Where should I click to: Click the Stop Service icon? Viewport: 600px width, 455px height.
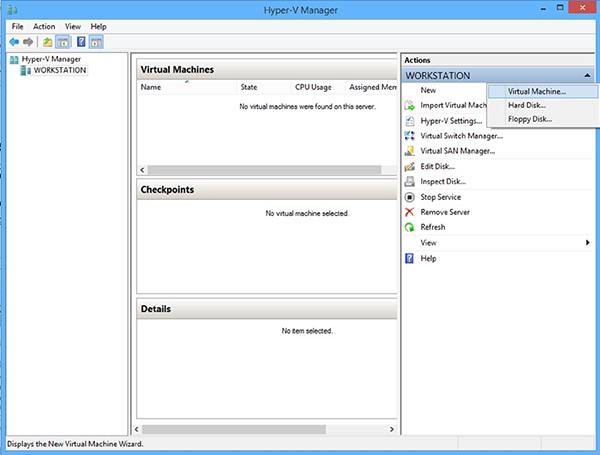point(409,197)
